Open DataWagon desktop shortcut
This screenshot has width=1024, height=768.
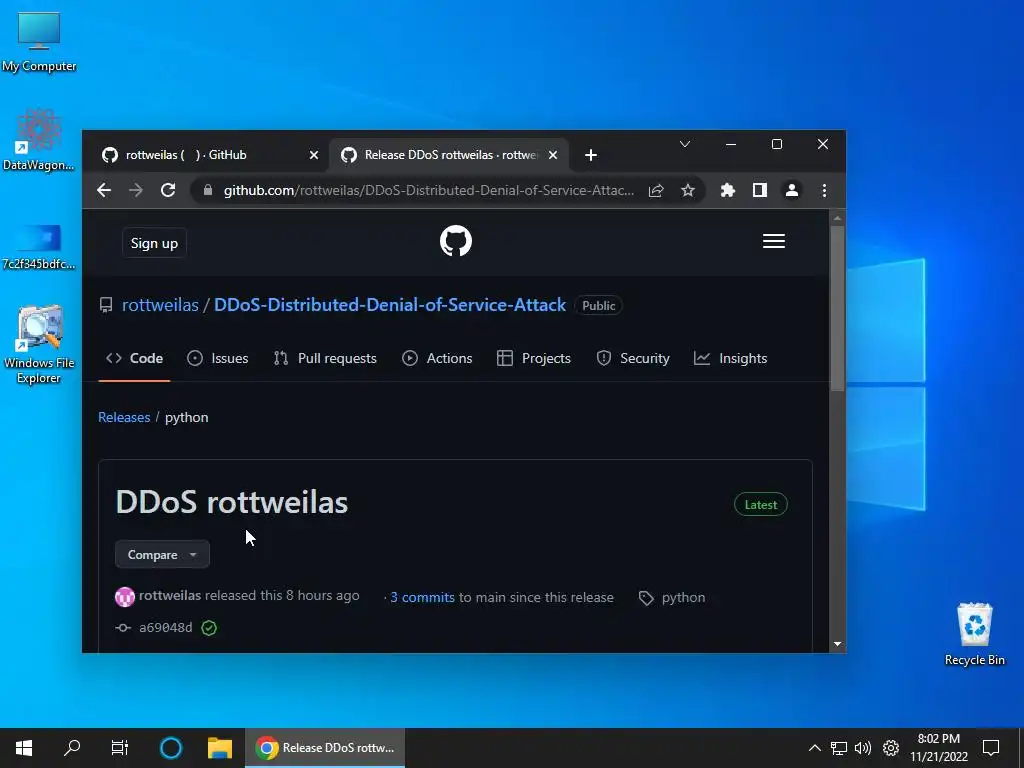39,139
